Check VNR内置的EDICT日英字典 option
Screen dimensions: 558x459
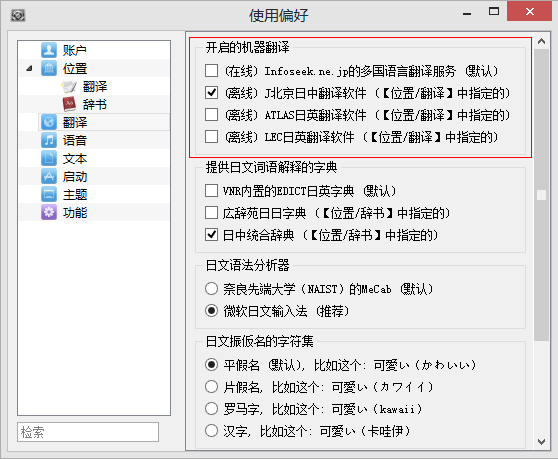click(211, 191)
